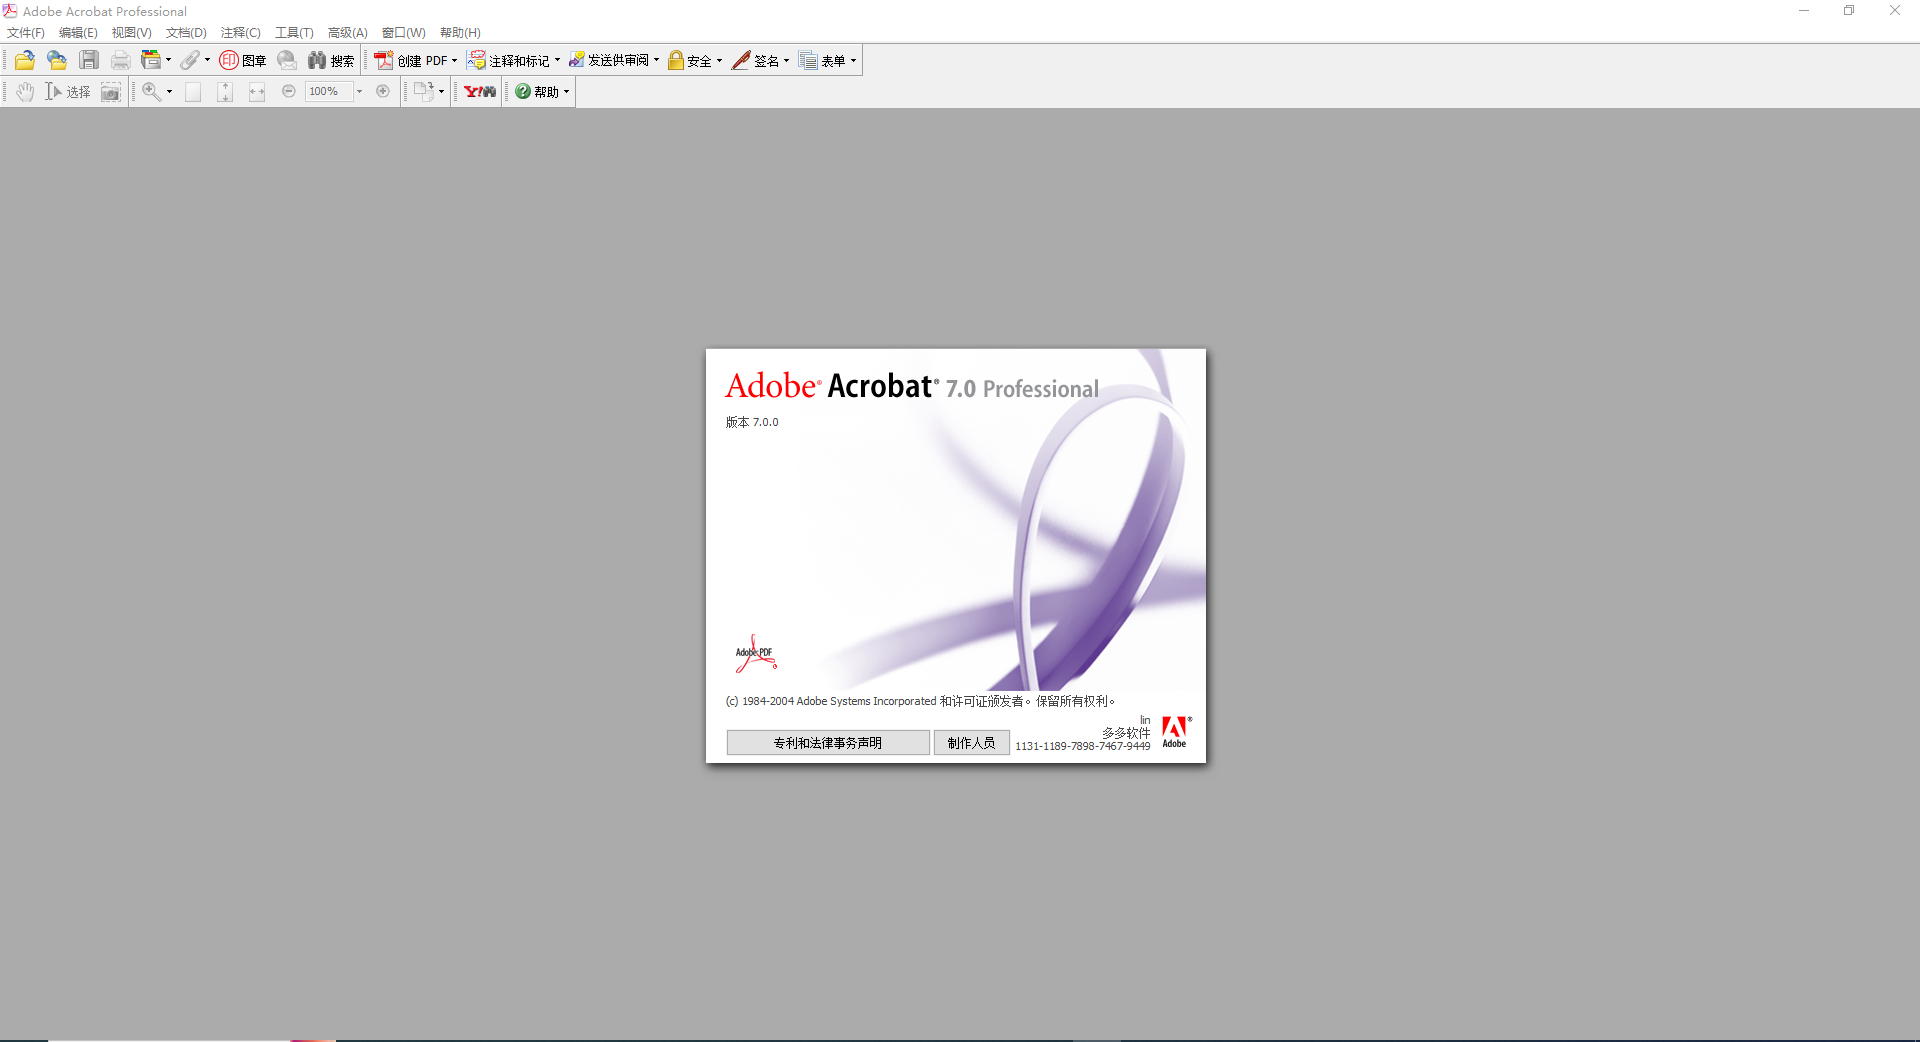
Task: Open the 编辑(E) menu
Action: point(78,33)
